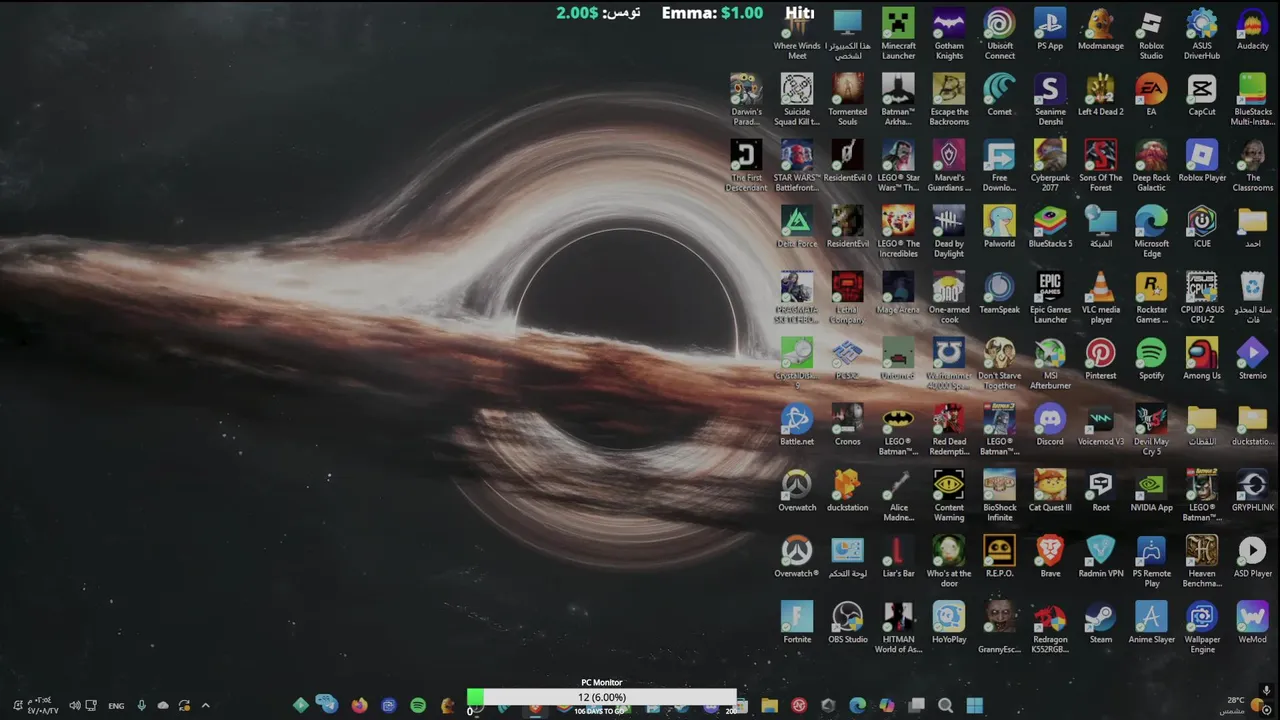
Task: Select The First Descendant icon
Action: pyautogui.click(x=746, y=166)
